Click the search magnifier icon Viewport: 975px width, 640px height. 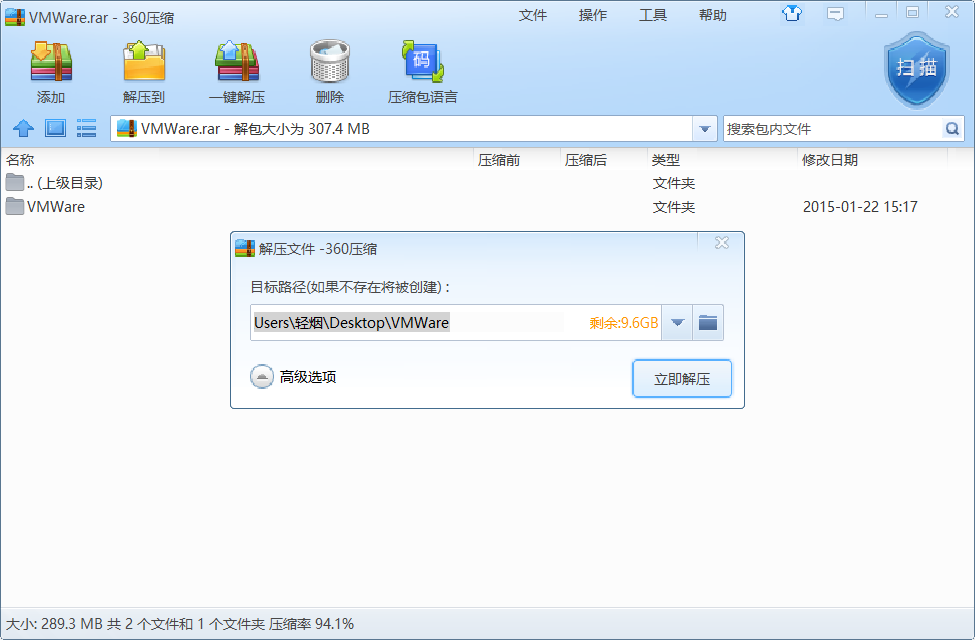952,129
